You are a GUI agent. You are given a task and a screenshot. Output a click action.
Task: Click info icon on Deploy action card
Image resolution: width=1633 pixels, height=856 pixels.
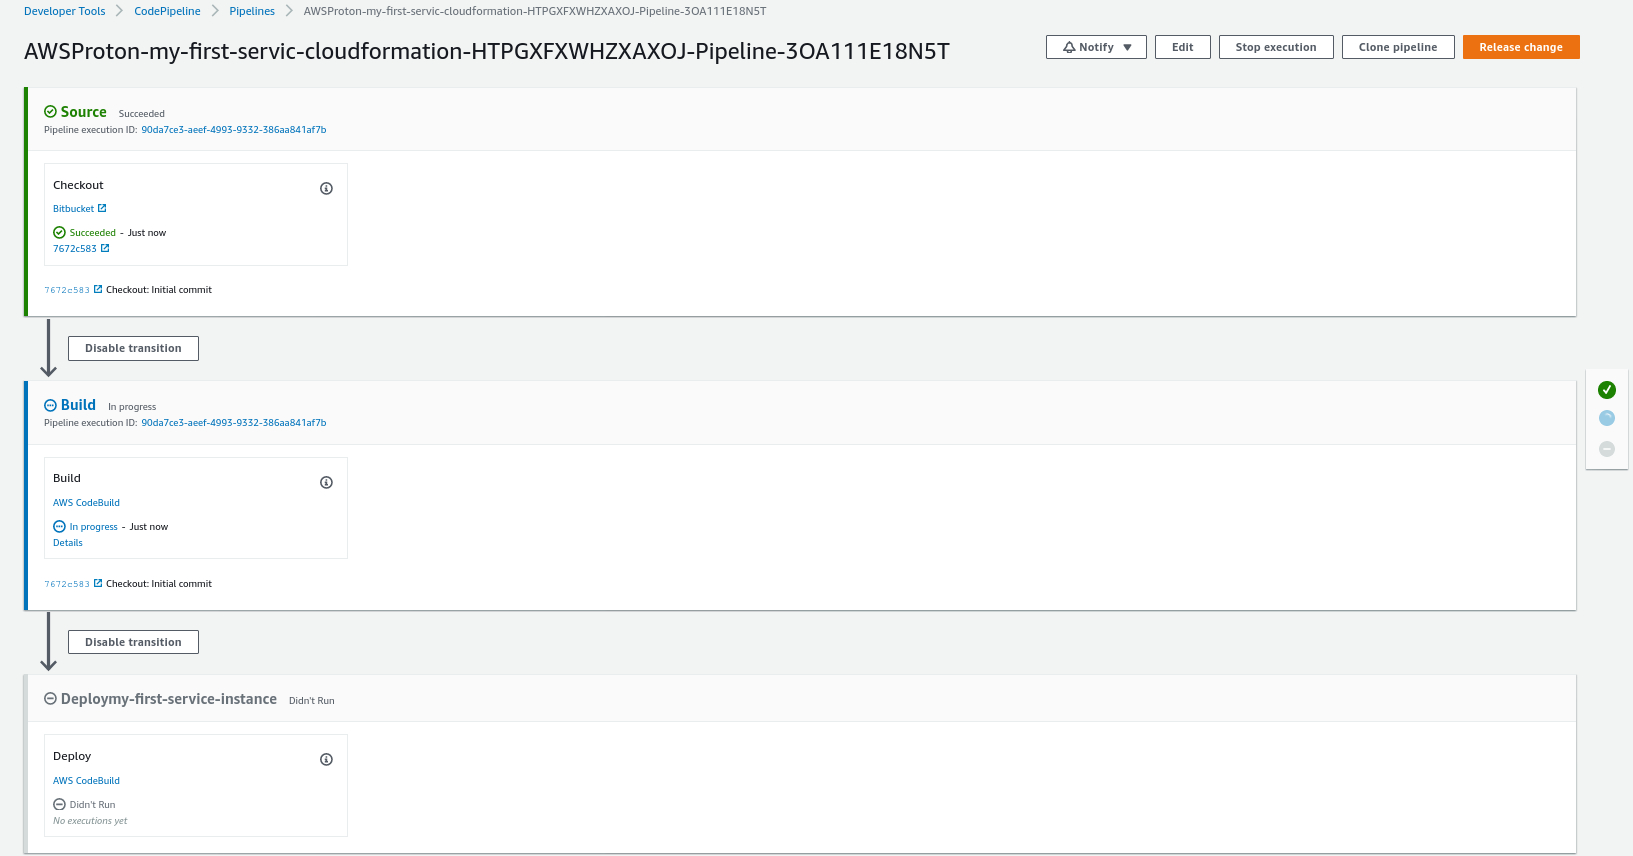pos(326,759)
